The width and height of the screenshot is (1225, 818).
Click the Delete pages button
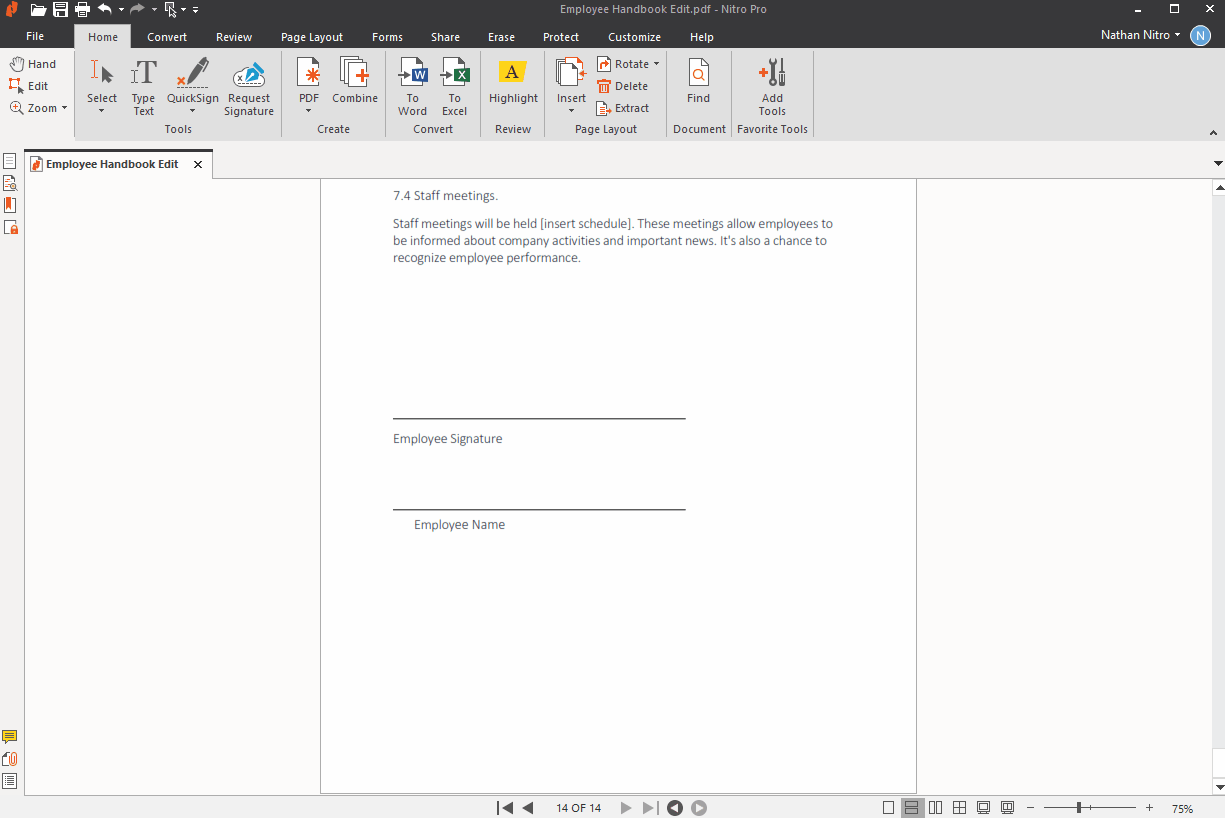click(623, 86)
